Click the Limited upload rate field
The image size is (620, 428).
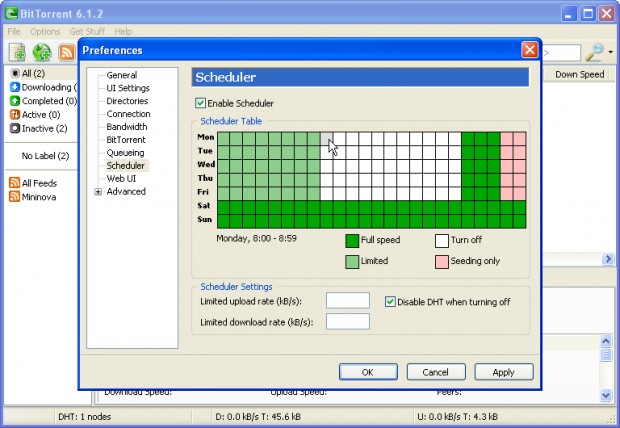click(x=348, y=301)
